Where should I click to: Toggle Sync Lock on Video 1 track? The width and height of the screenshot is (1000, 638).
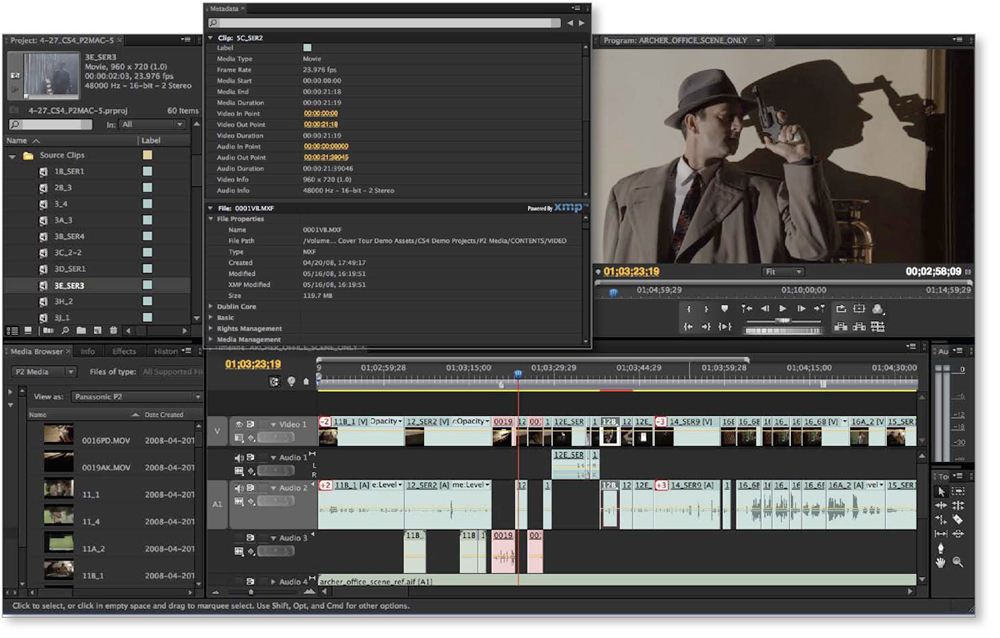251,424
